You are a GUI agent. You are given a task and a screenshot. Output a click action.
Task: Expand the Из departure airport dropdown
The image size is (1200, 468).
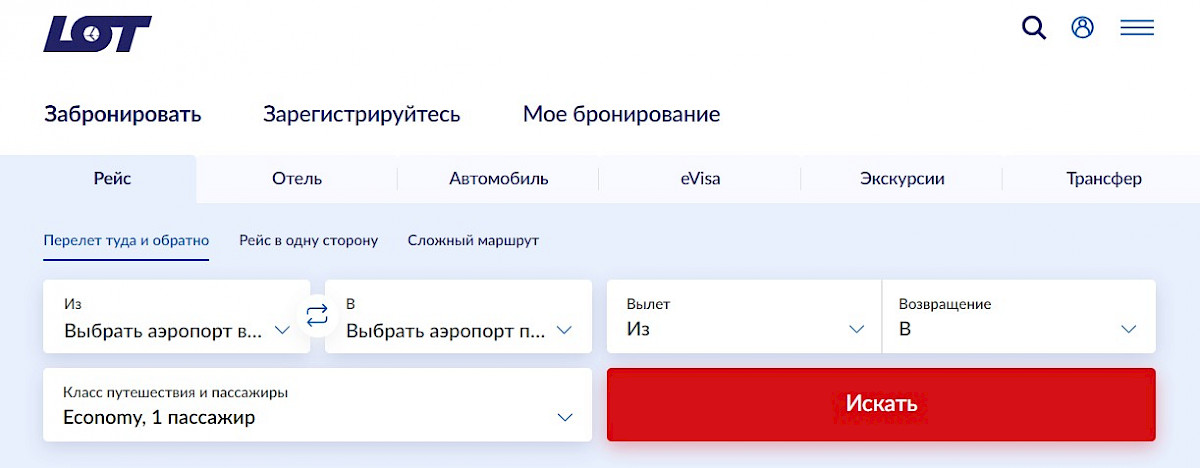pos(176,316)
